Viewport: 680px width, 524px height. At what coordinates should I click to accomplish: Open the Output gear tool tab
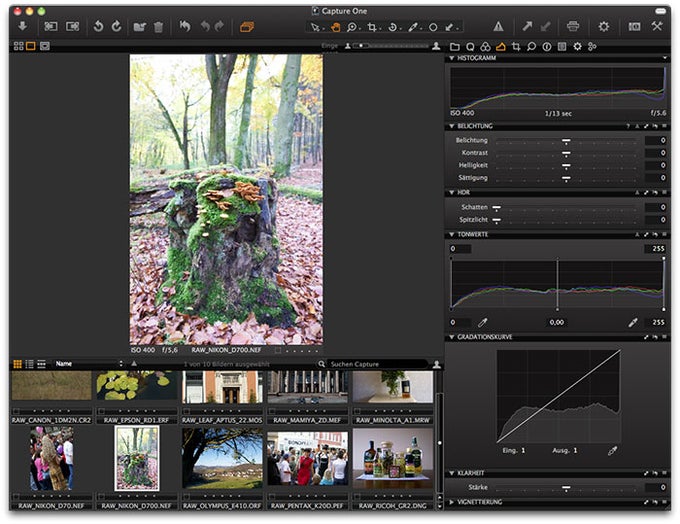pos(577,46)
